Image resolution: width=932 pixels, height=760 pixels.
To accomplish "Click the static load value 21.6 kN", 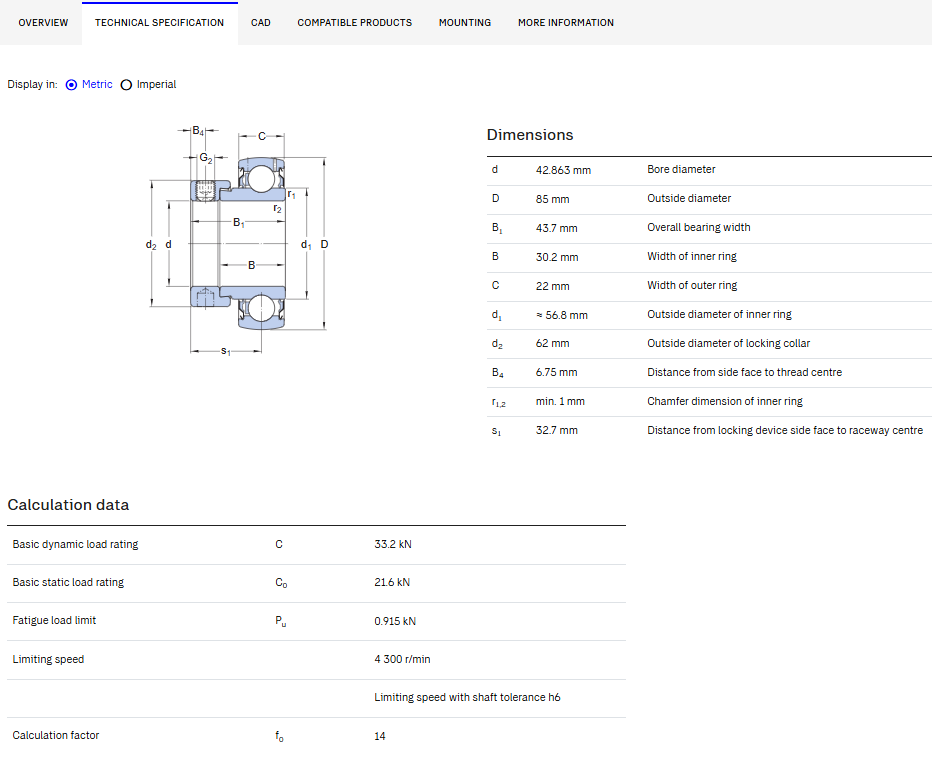I will click(392, 583).
